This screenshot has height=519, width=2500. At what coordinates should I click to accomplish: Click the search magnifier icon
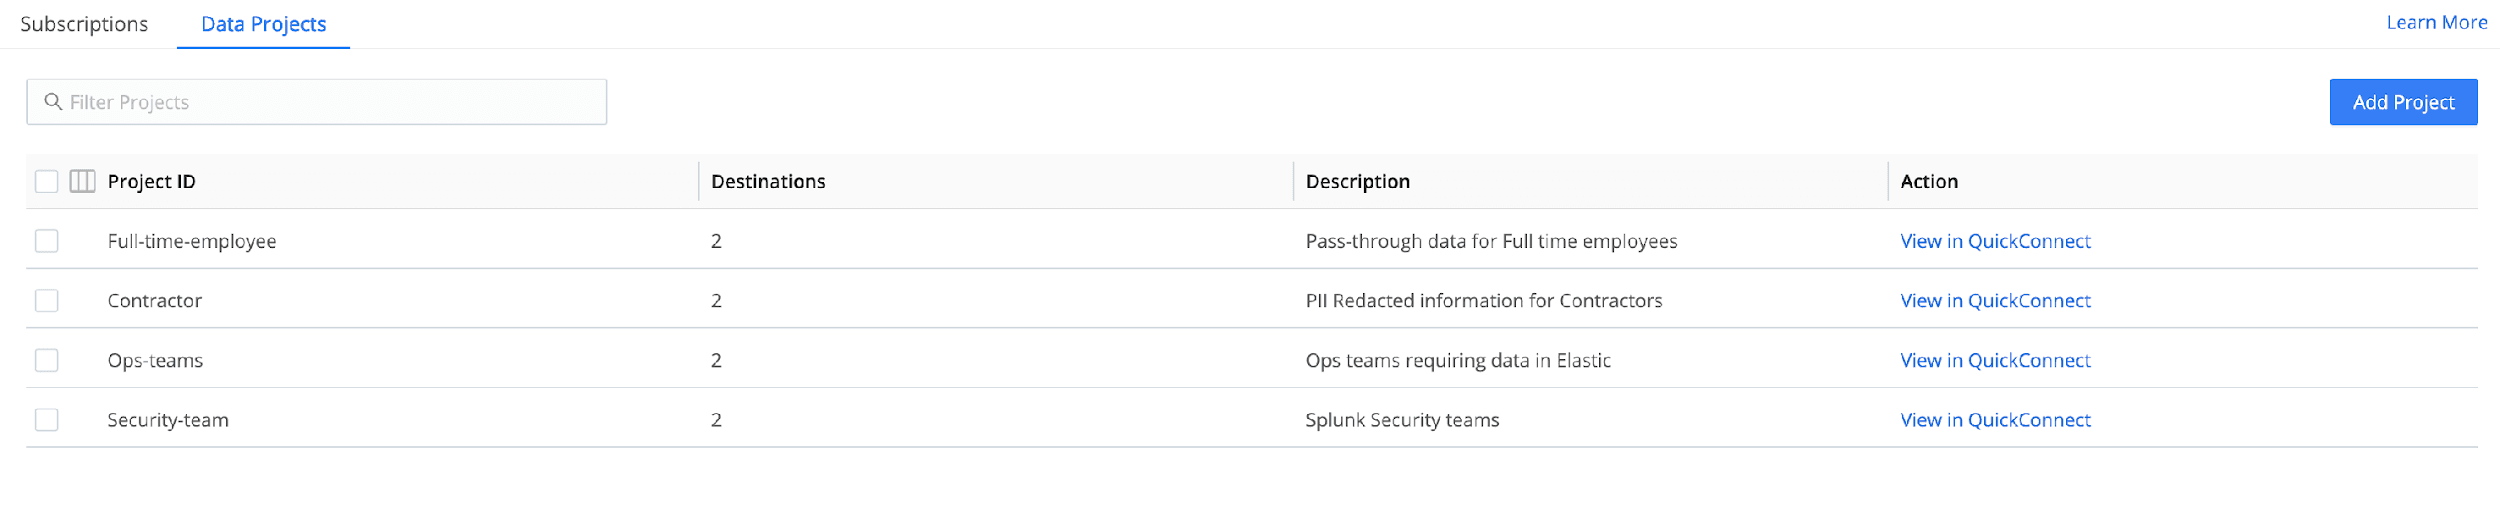[x=53, y=102]
